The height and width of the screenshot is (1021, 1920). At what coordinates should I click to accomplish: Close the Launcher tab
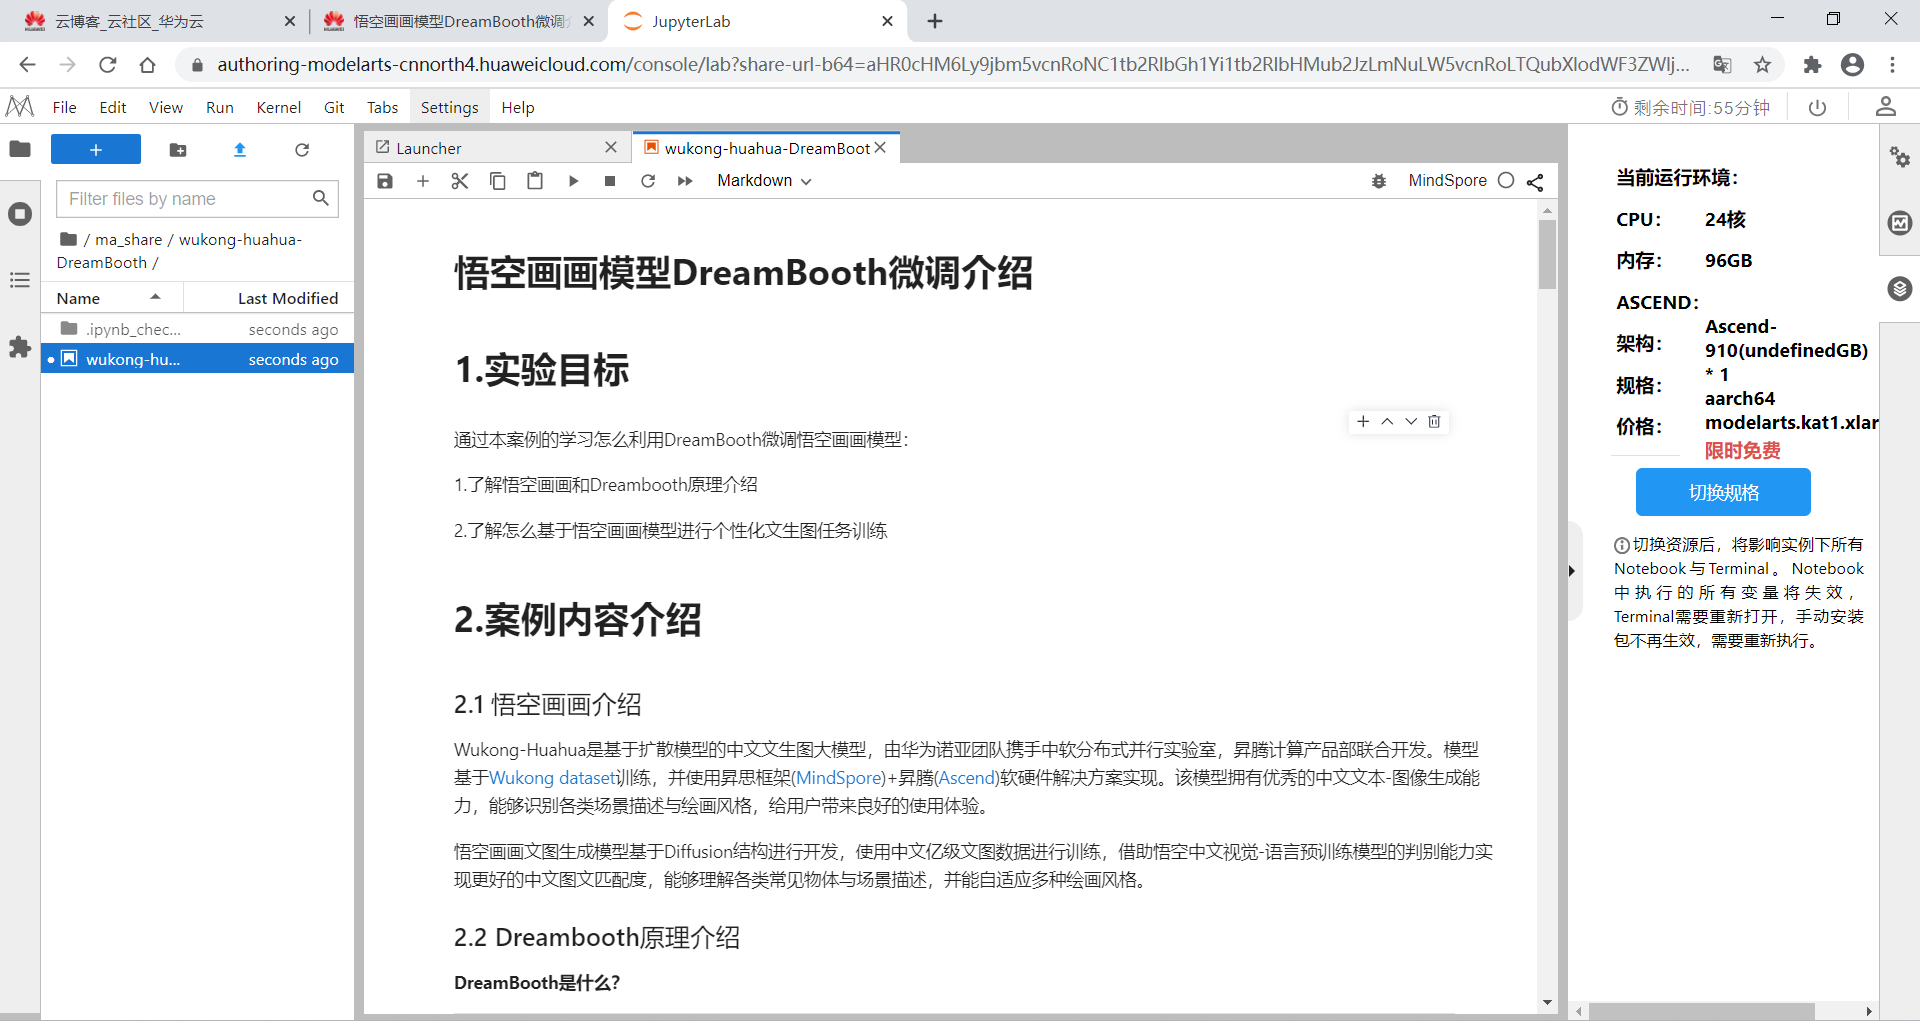click(611, 148)
